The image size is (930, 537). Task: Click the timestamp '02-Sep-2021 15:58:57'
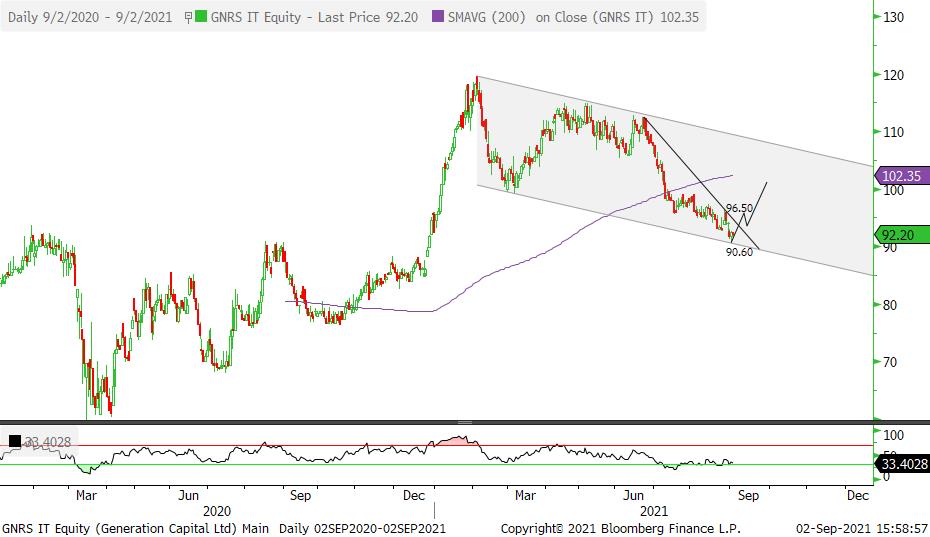coord(862,528)
